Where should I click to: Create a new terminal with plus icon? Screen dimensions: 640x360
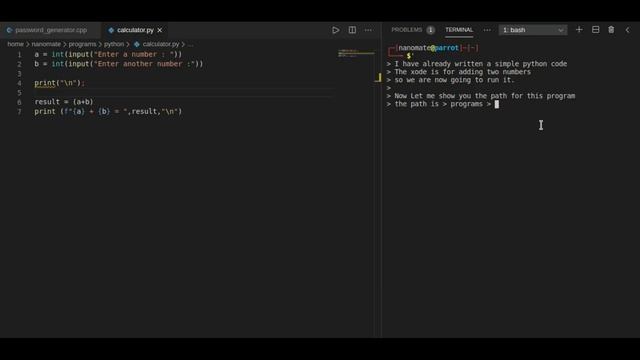tap(579, 30)
